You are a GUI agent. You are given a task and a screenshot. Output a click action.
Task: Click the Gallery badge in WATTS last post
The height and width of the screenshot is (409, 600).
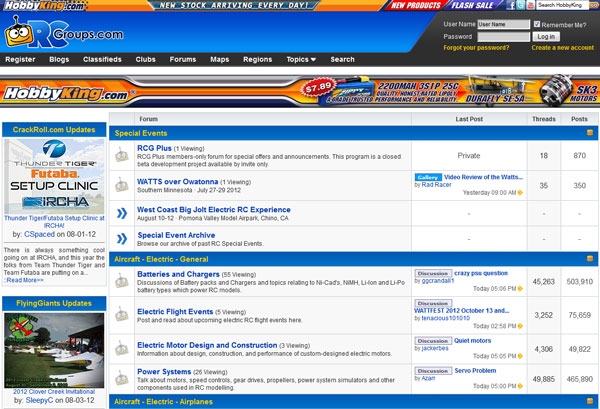(428, 177)
